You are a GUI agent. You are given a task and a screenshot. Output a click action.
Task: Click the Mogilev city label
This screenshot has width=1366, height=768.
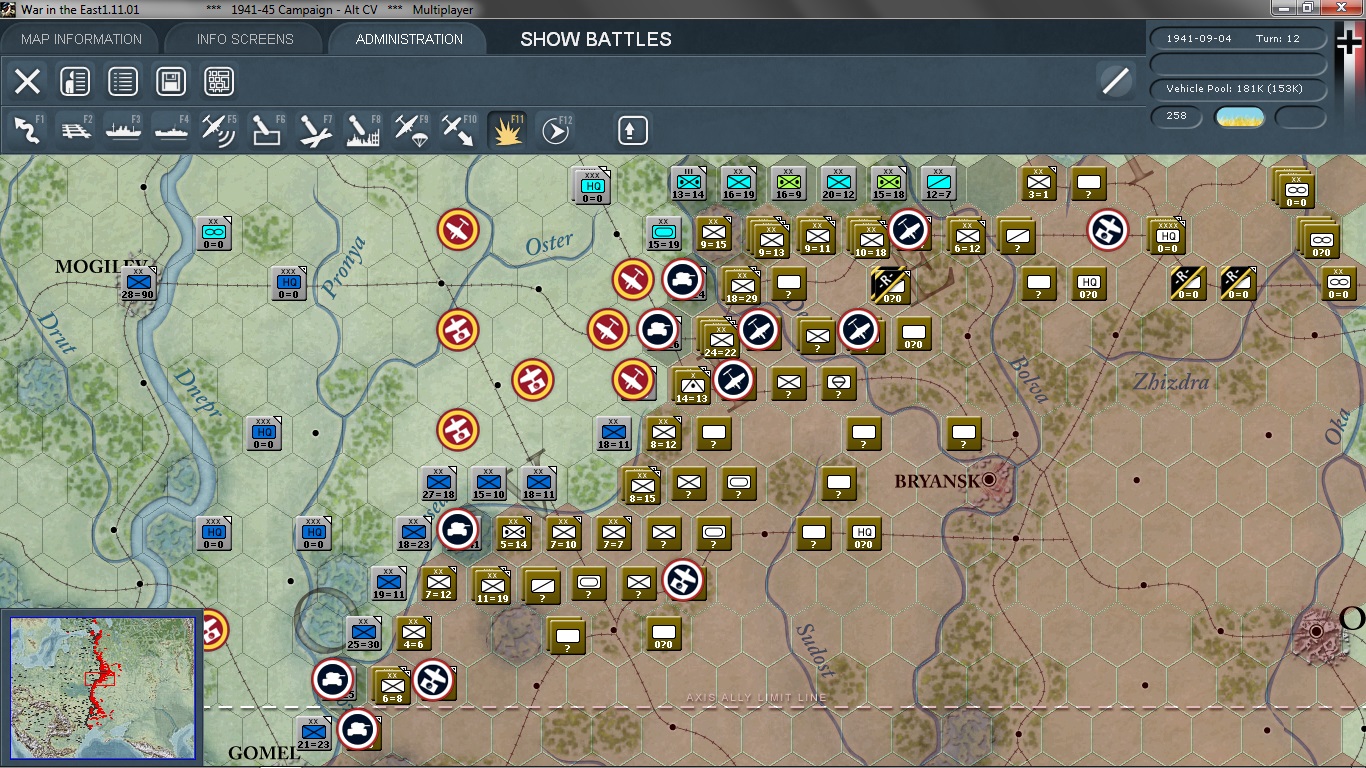101,266
